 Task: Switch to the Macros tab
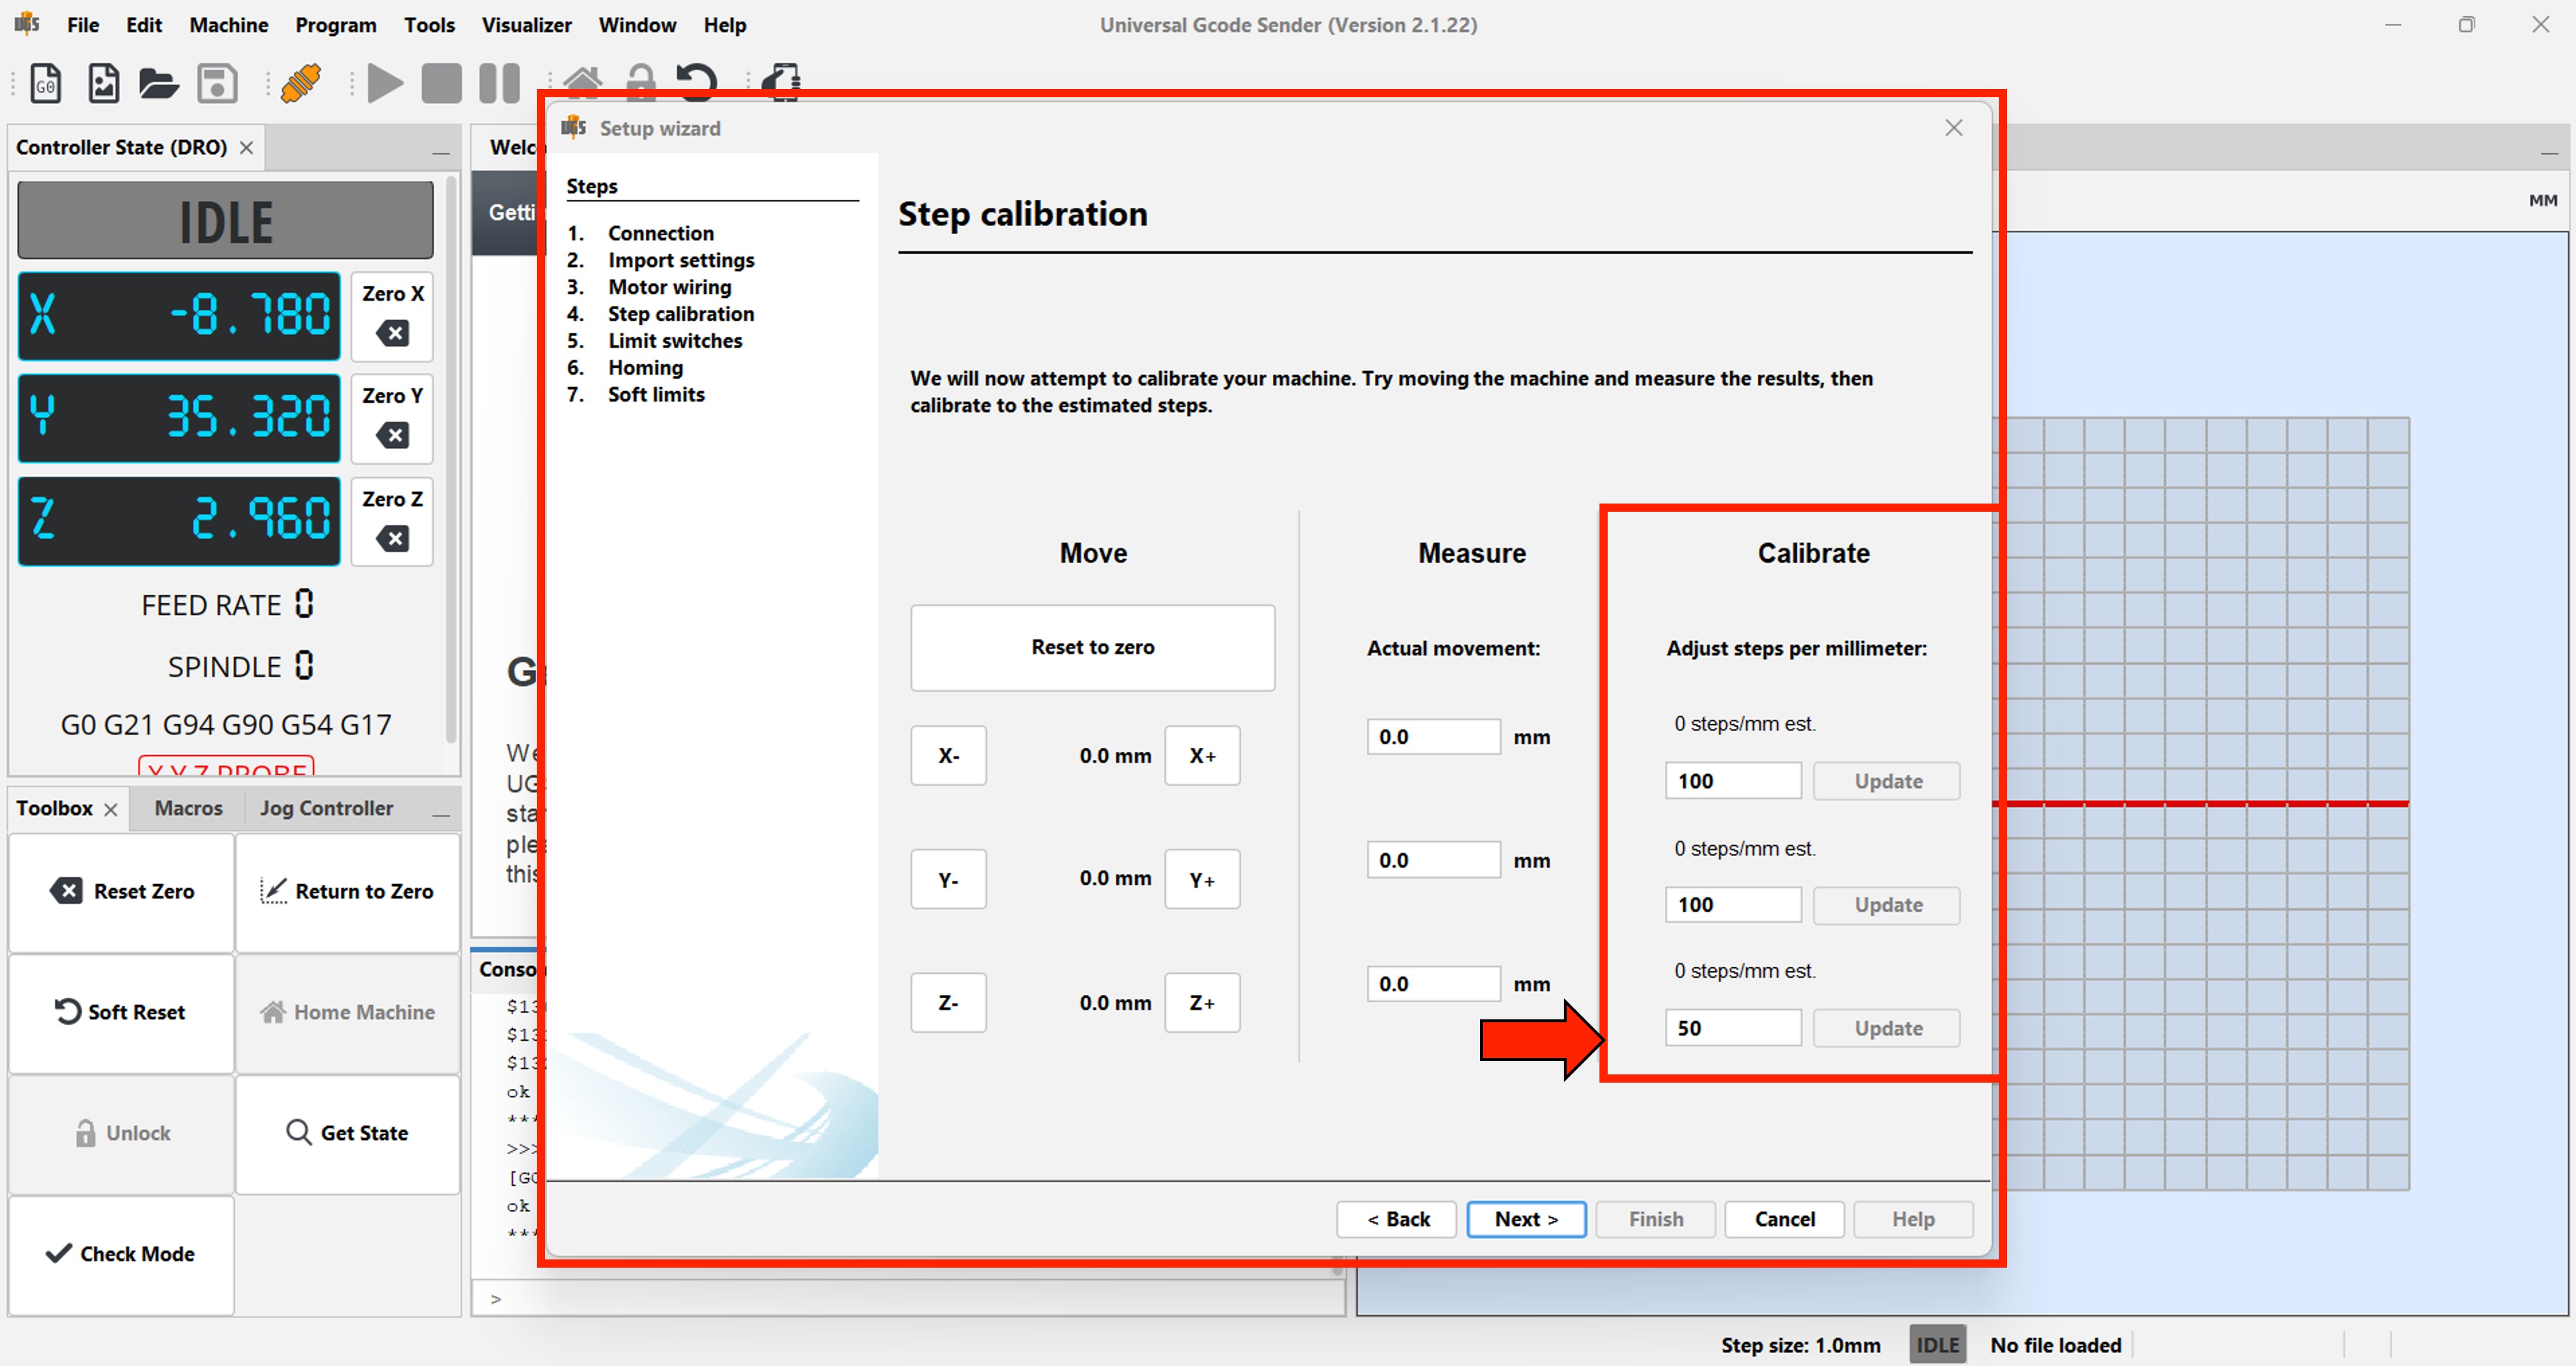pos(188,808)
